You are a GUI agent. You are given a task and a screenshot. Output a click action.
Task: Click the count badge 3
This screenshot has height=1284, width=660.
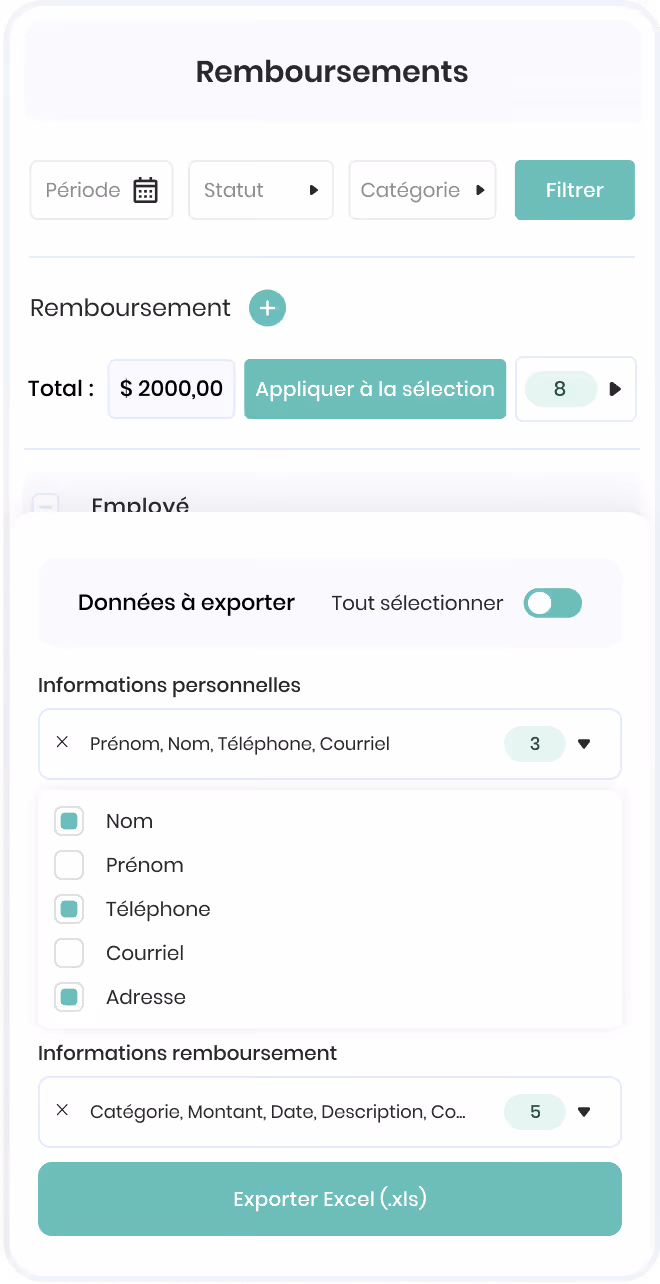click(x=535, y=744)
